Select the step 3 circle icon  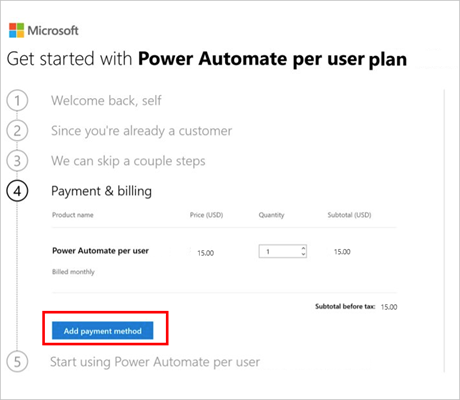(17, 161)
